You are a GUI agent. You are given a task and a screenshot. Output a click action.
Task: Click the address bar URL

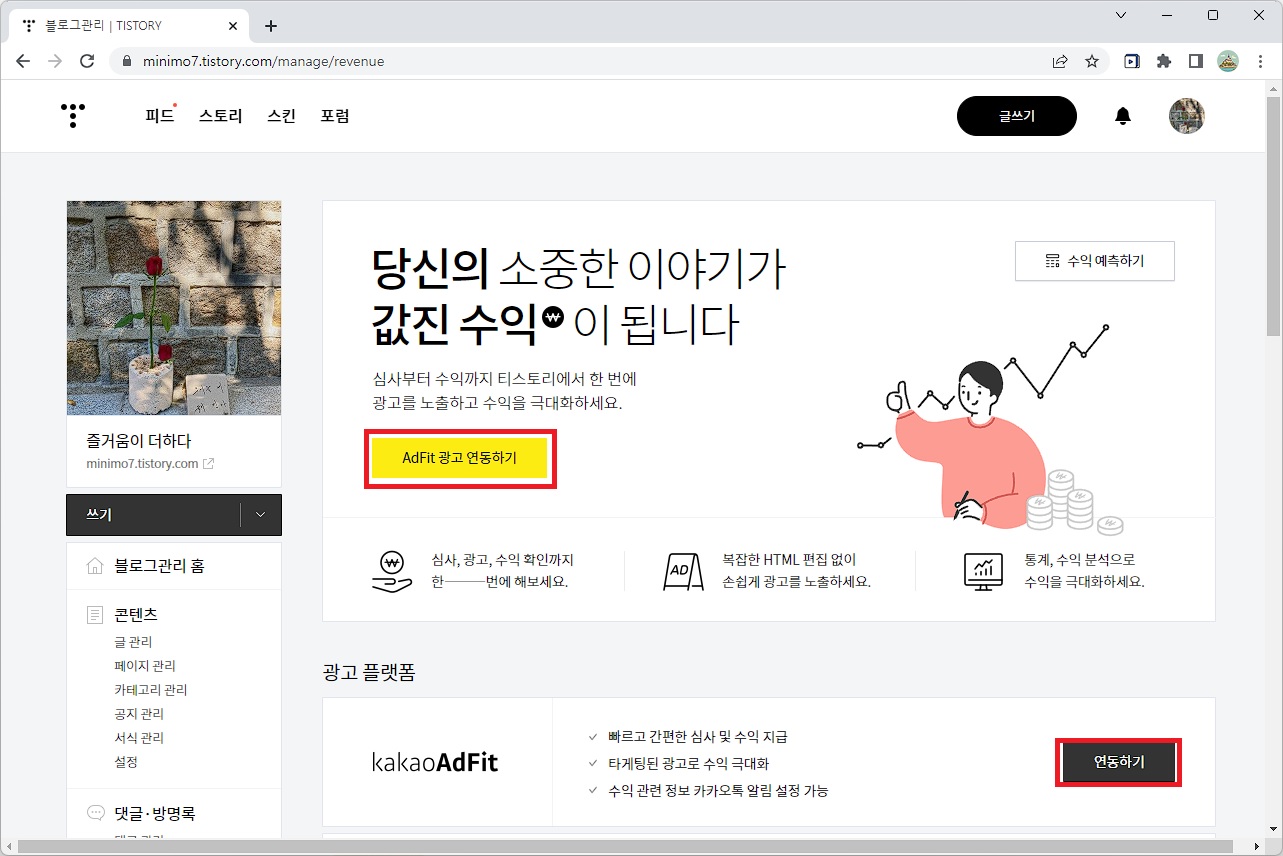[x=262, y=61]
